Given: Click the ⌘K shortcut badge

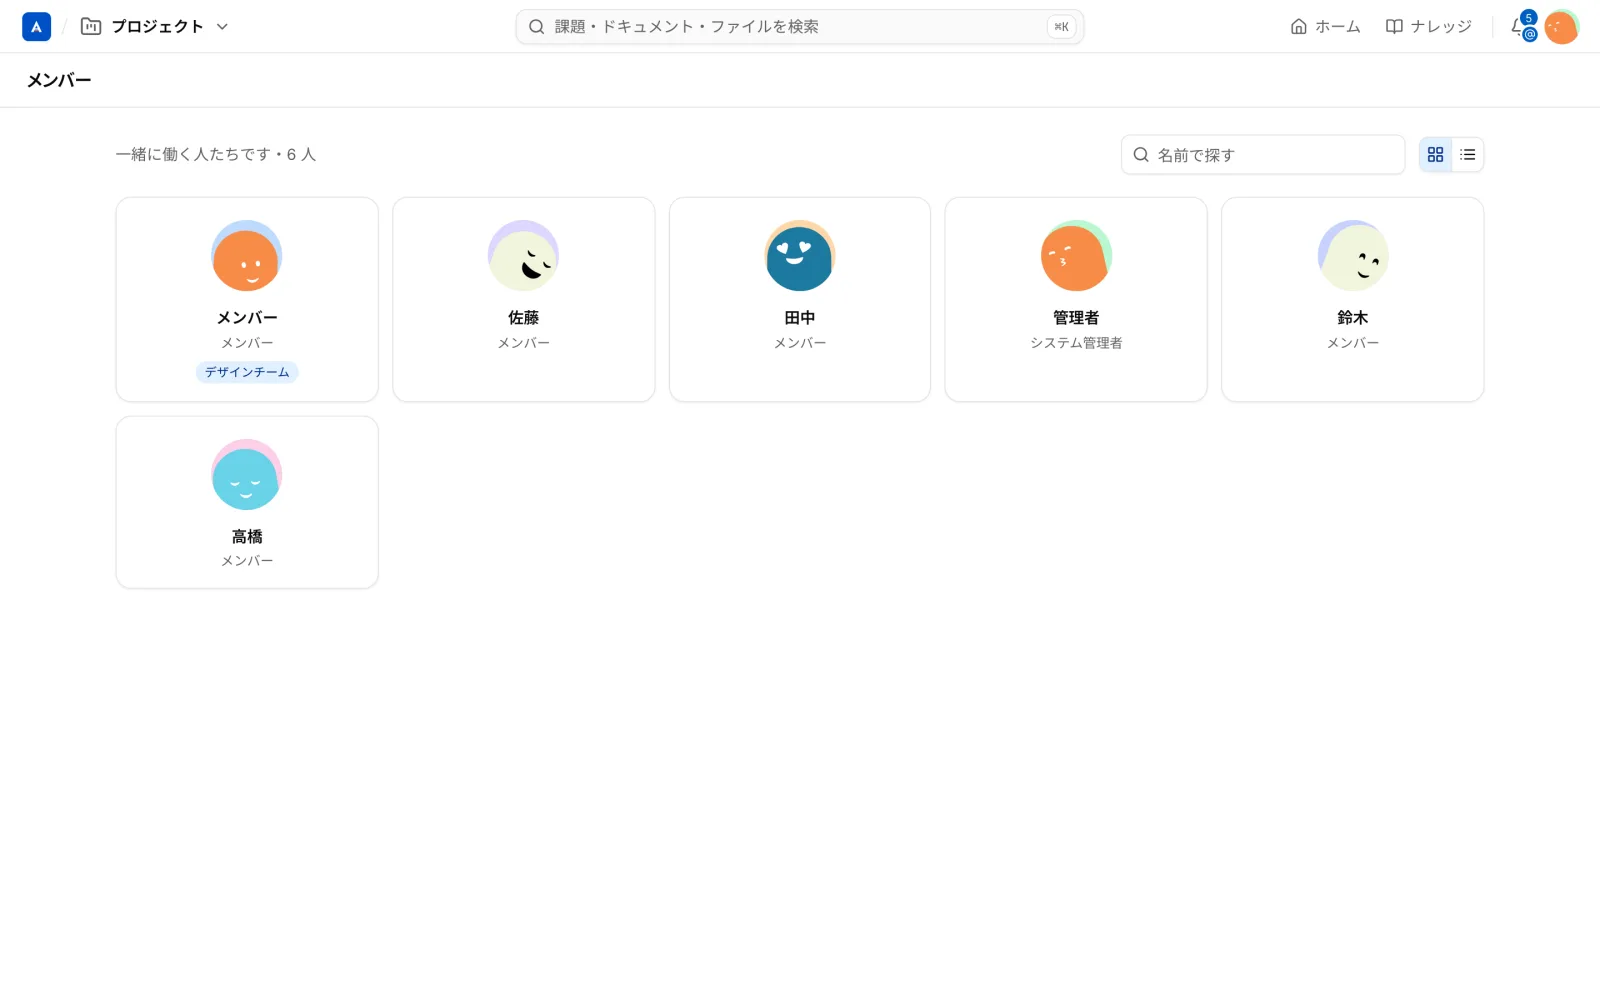Looking at the screenshot, I should click(1061, 27).
